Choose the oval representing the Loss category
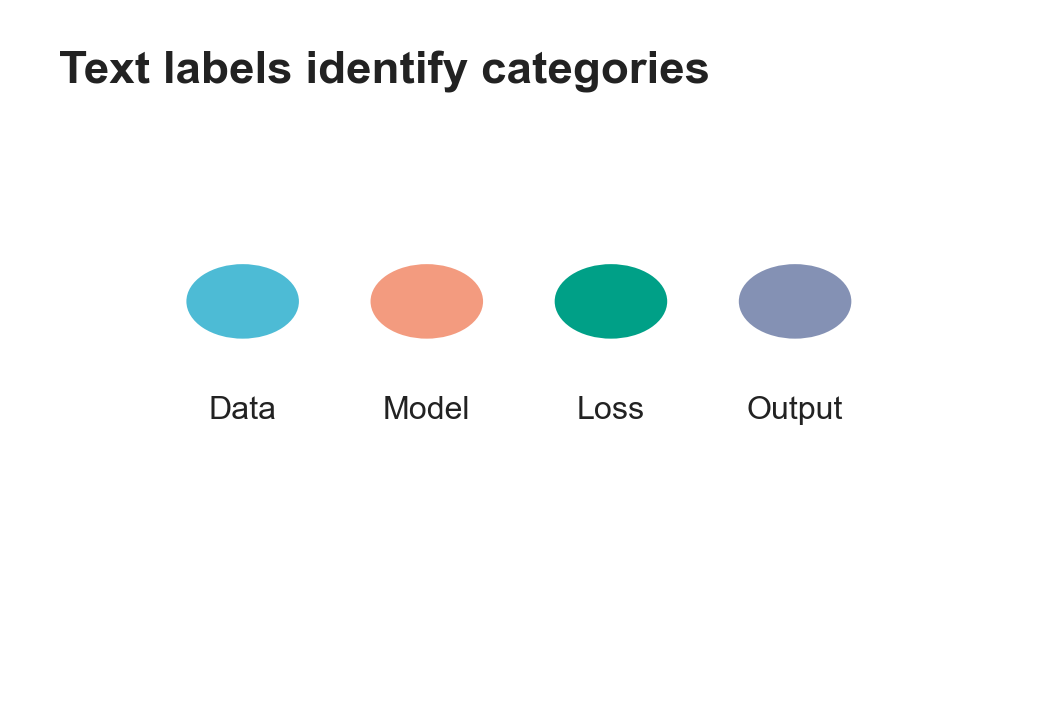1058x712 pixels. click(611, 301)
